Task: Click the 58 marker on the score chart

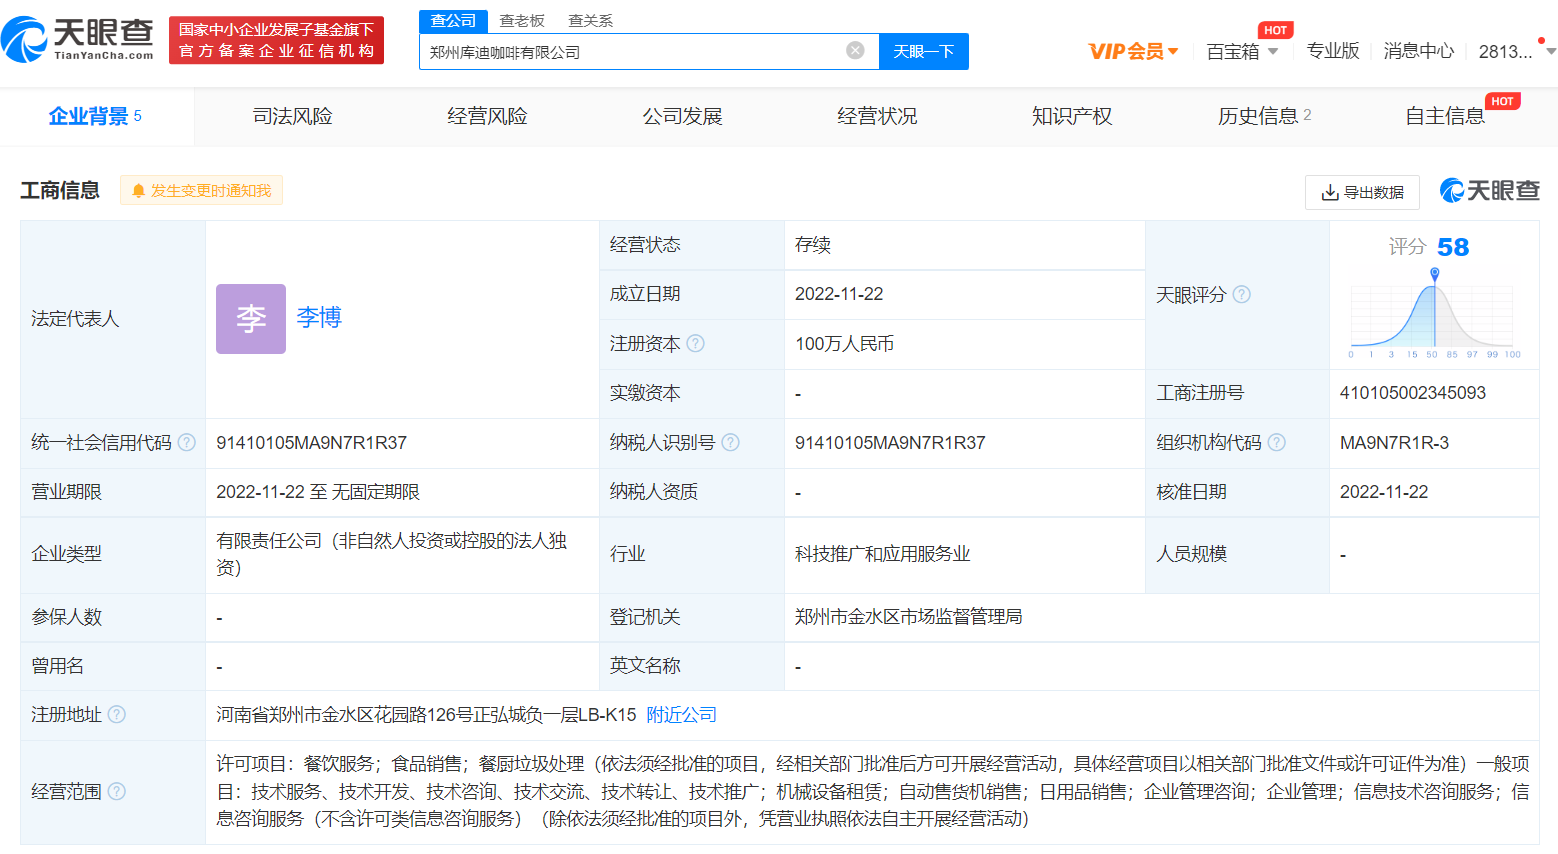Action: pyautogui.click(x=1435, y=274)
